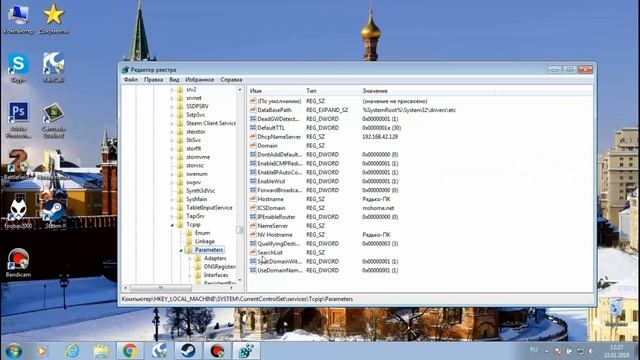
Task: Select the Domain value icon
Action: coord(253,146)
